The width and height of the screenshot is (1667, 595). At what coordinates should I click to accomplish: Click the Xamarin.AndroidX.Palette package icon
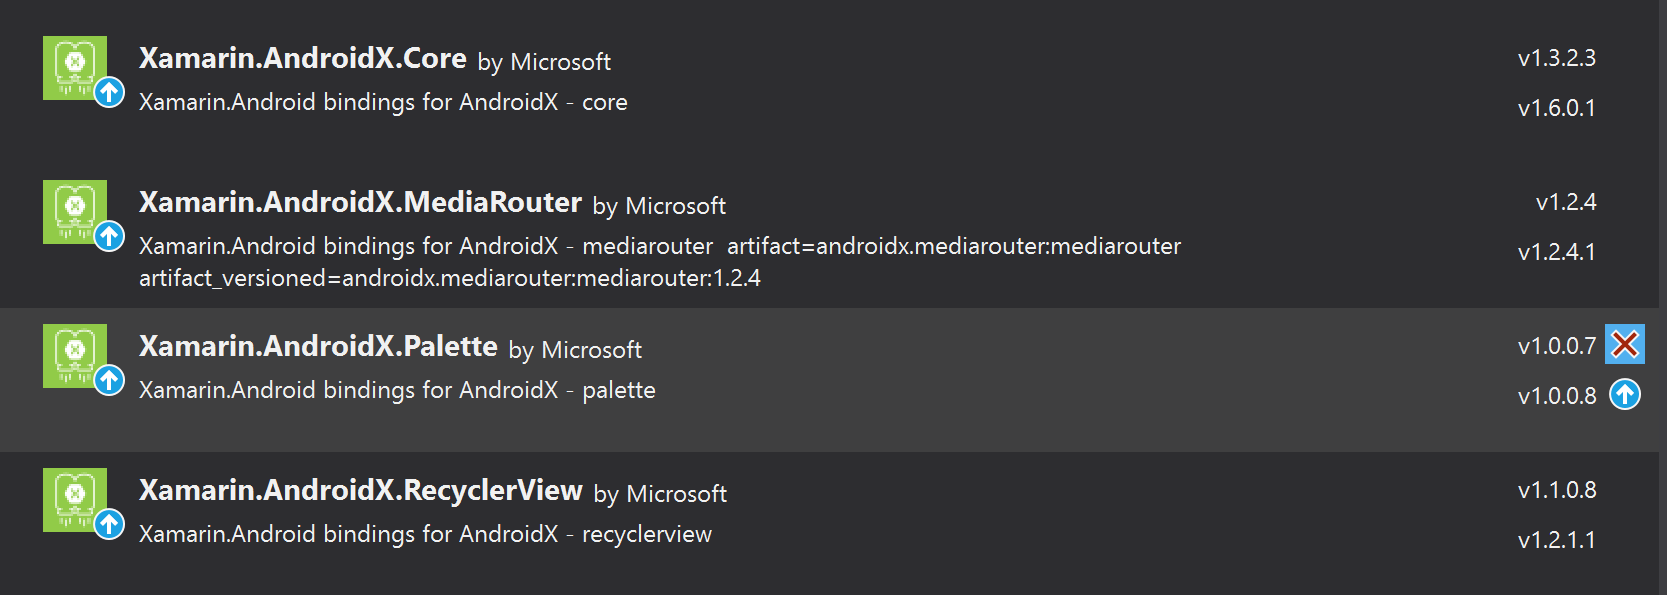[75, 356]
